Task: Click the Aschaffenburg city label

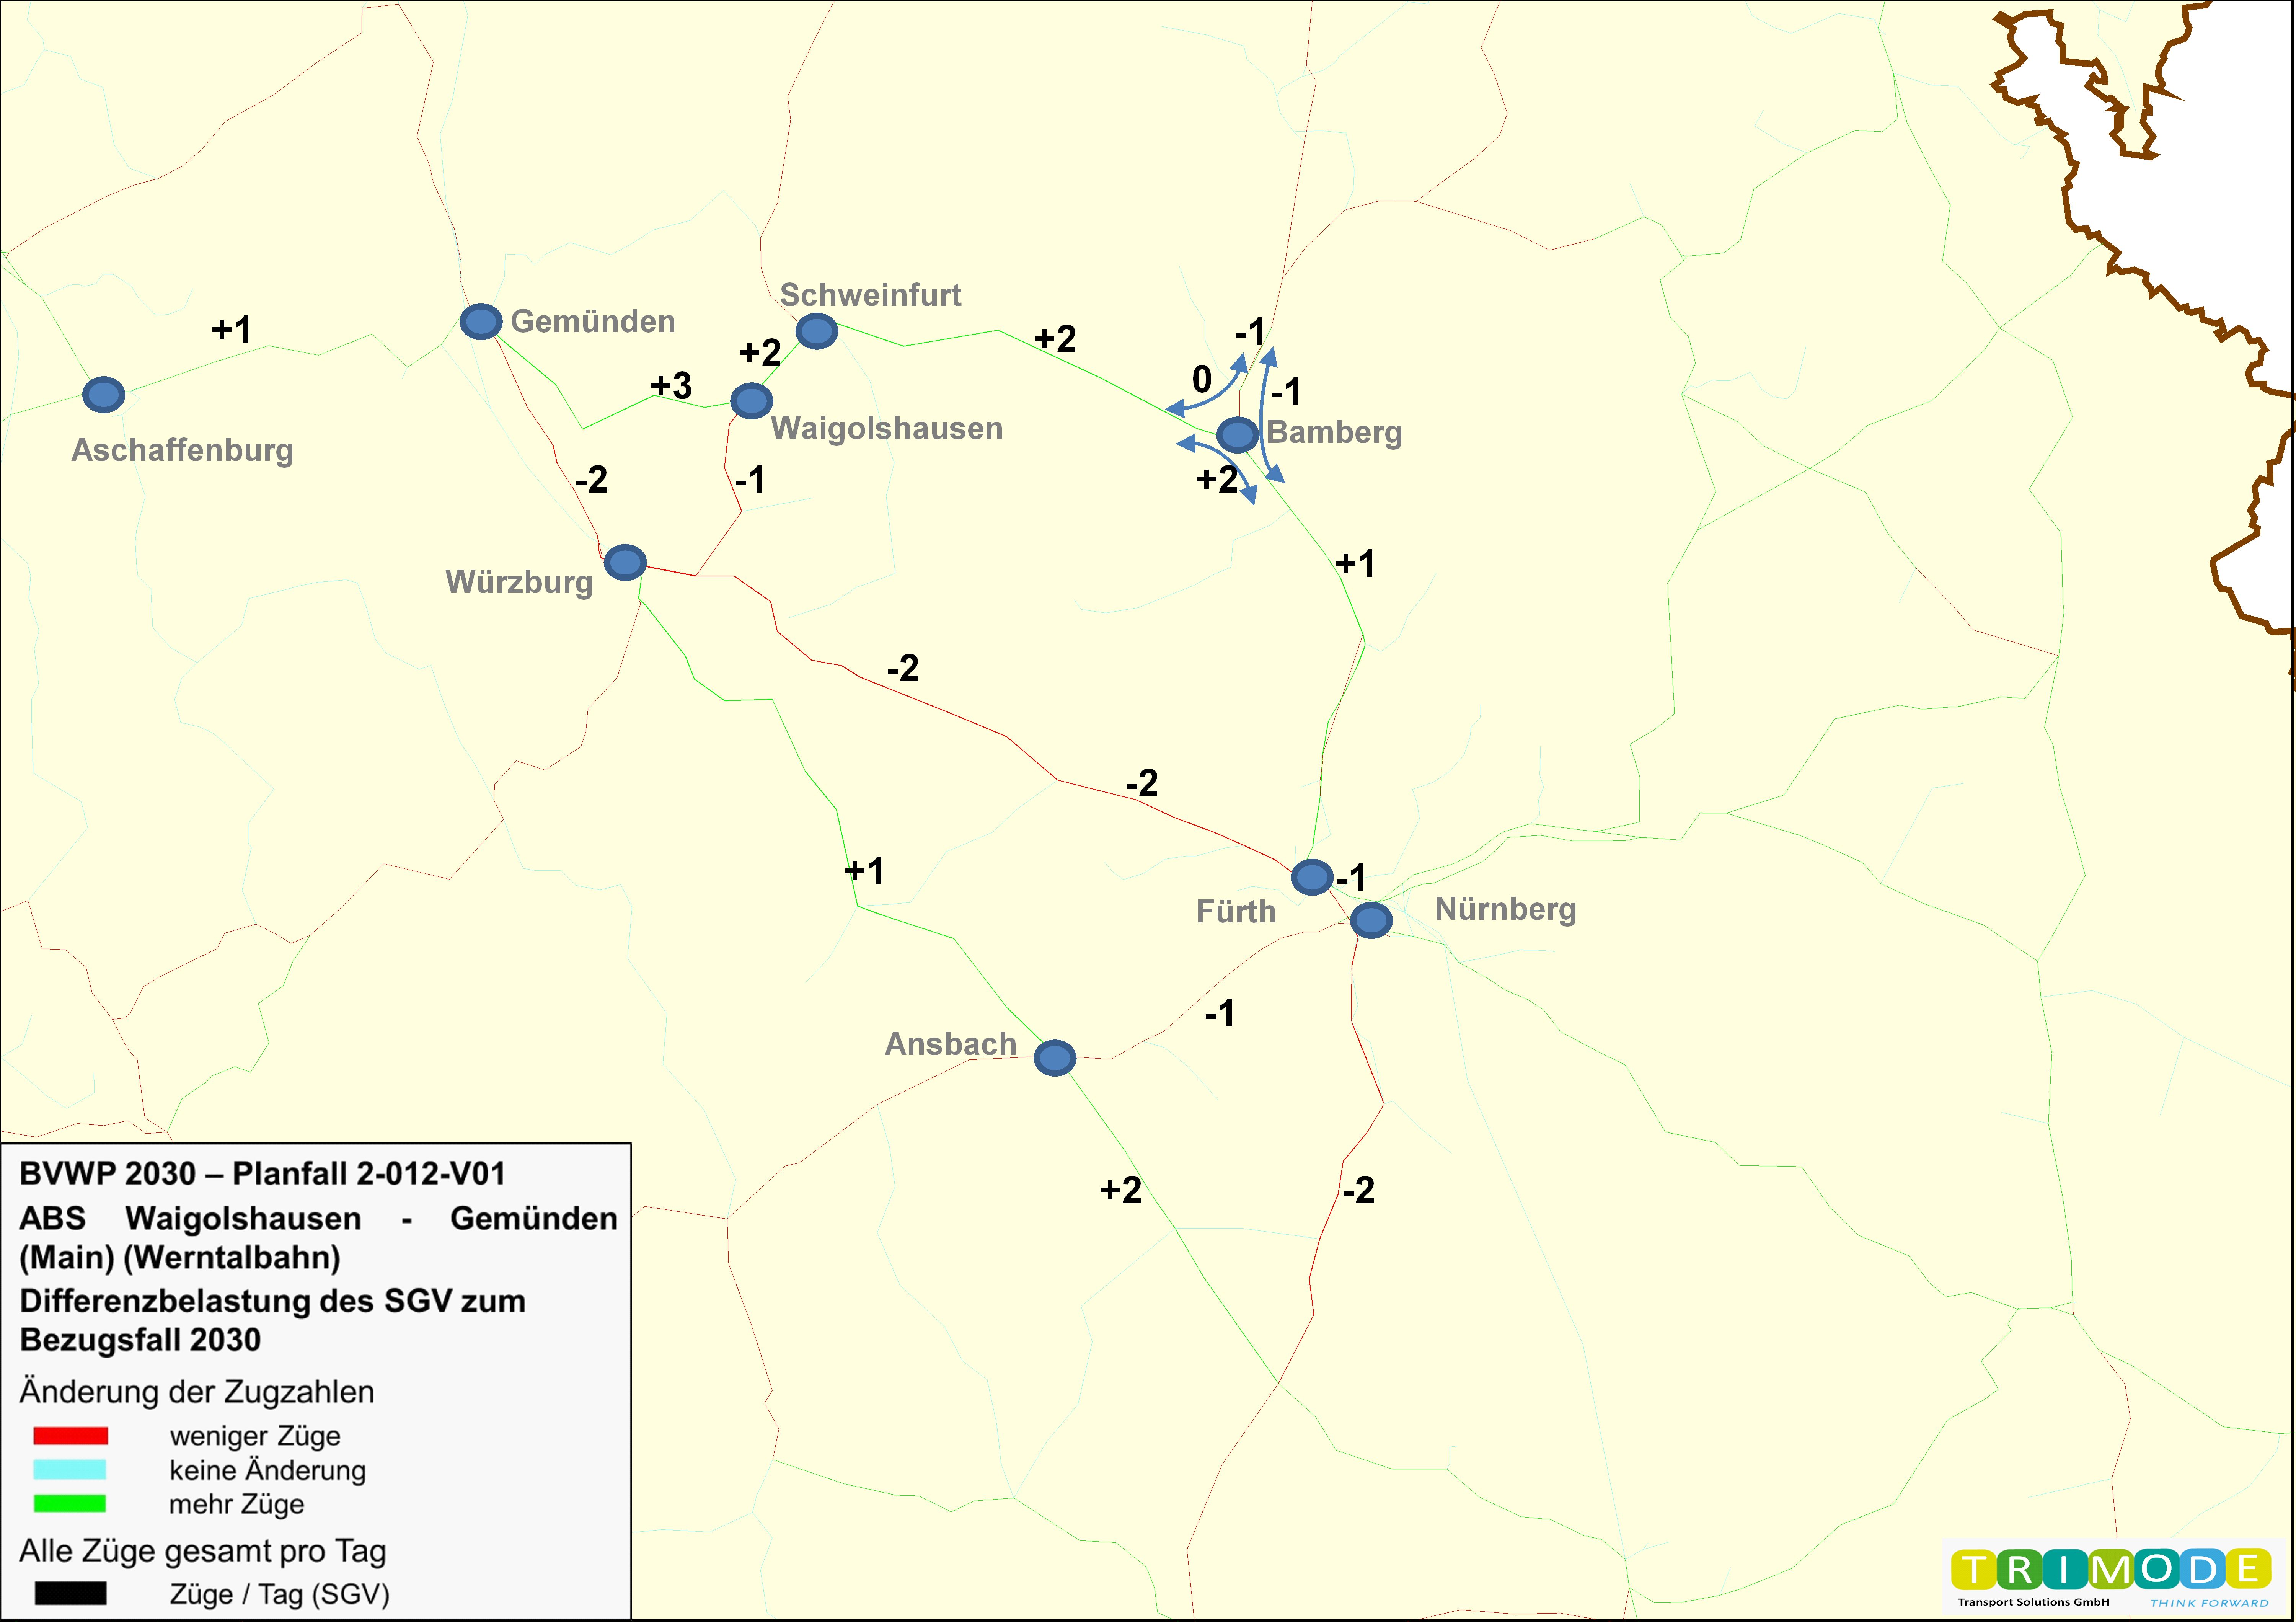Action: coord(183,451)
